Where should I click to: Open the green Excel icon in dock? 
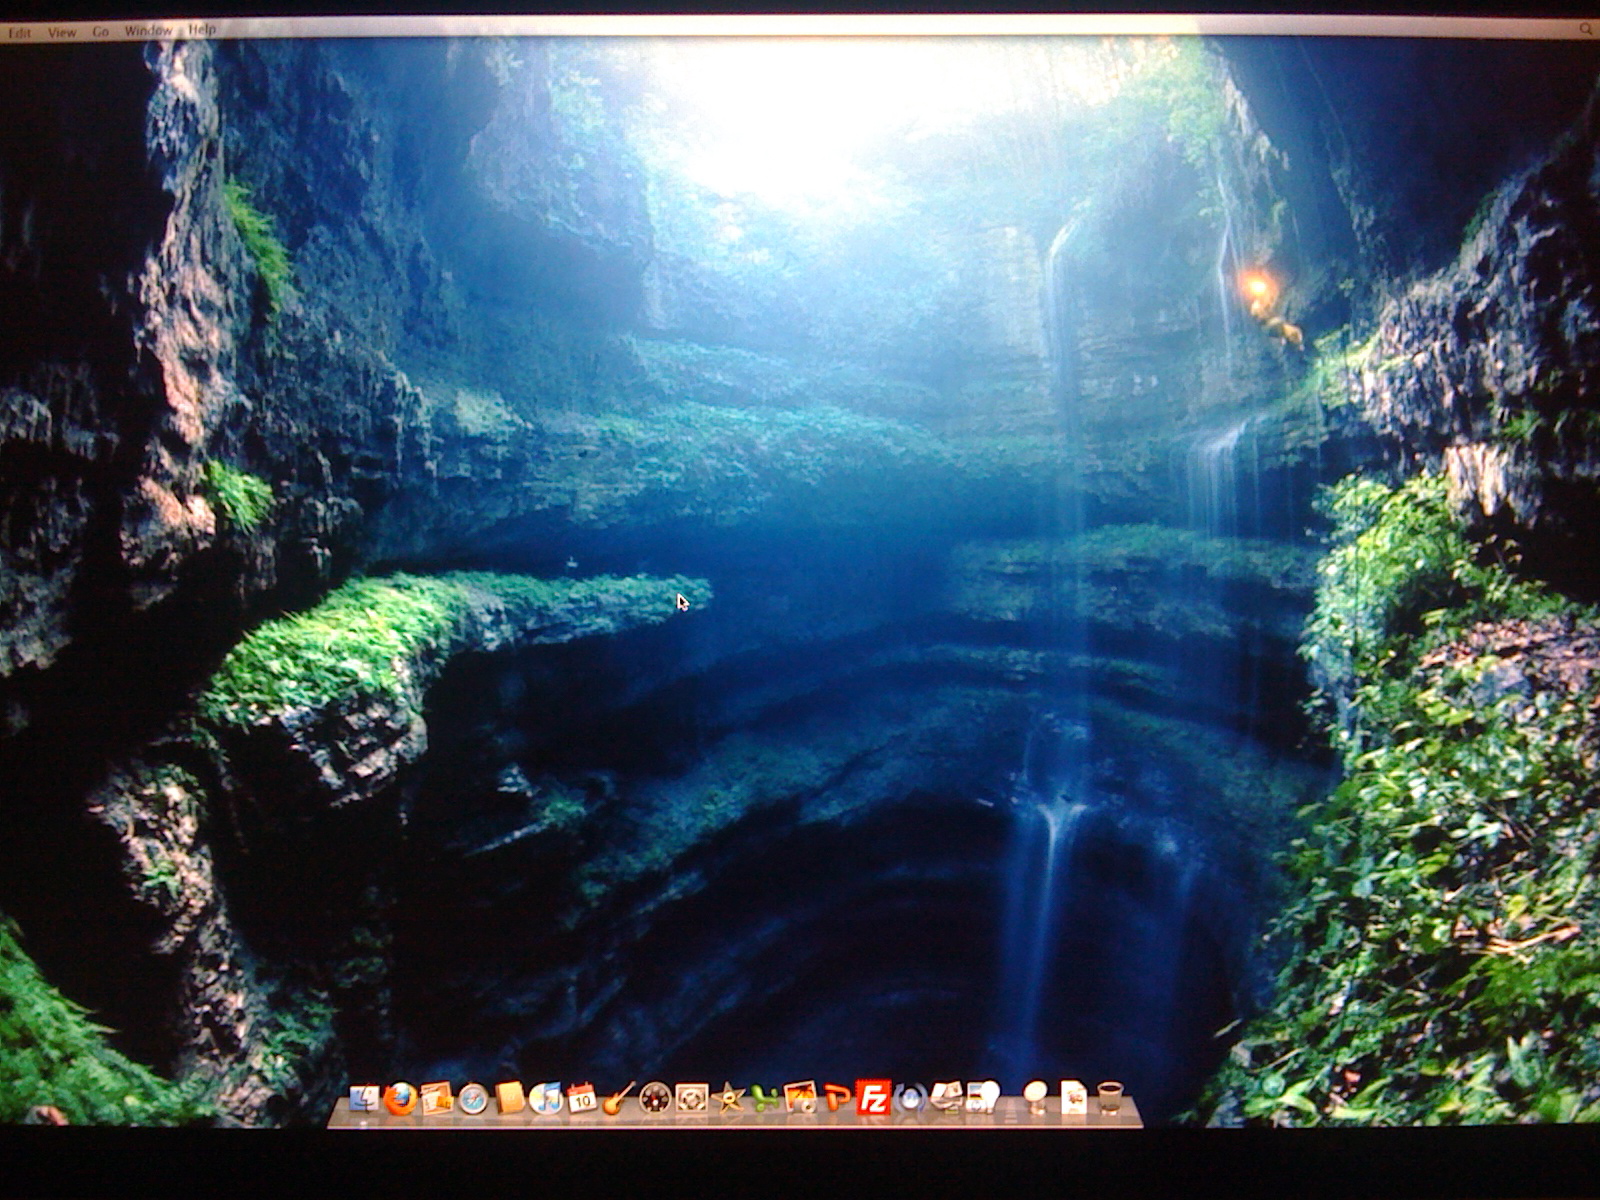point(764,1098)
